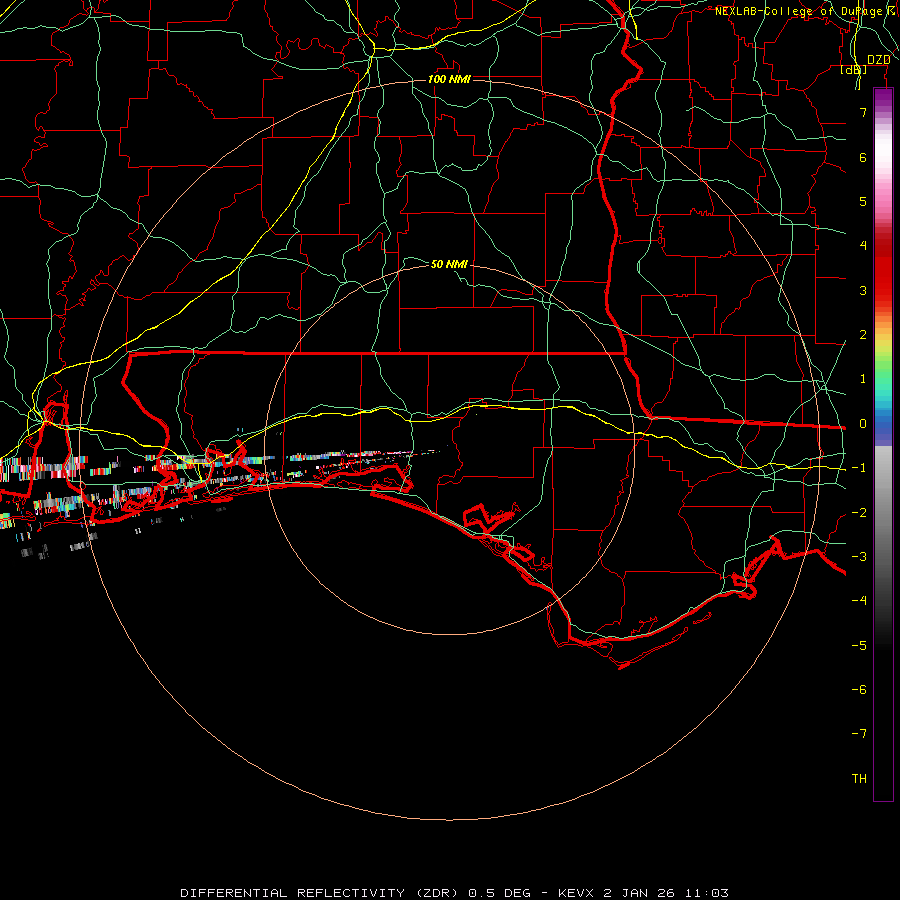This screenshot has width=900, height=900.
Task: Click the "DZD" legend title
Action: tap(878, 60)
